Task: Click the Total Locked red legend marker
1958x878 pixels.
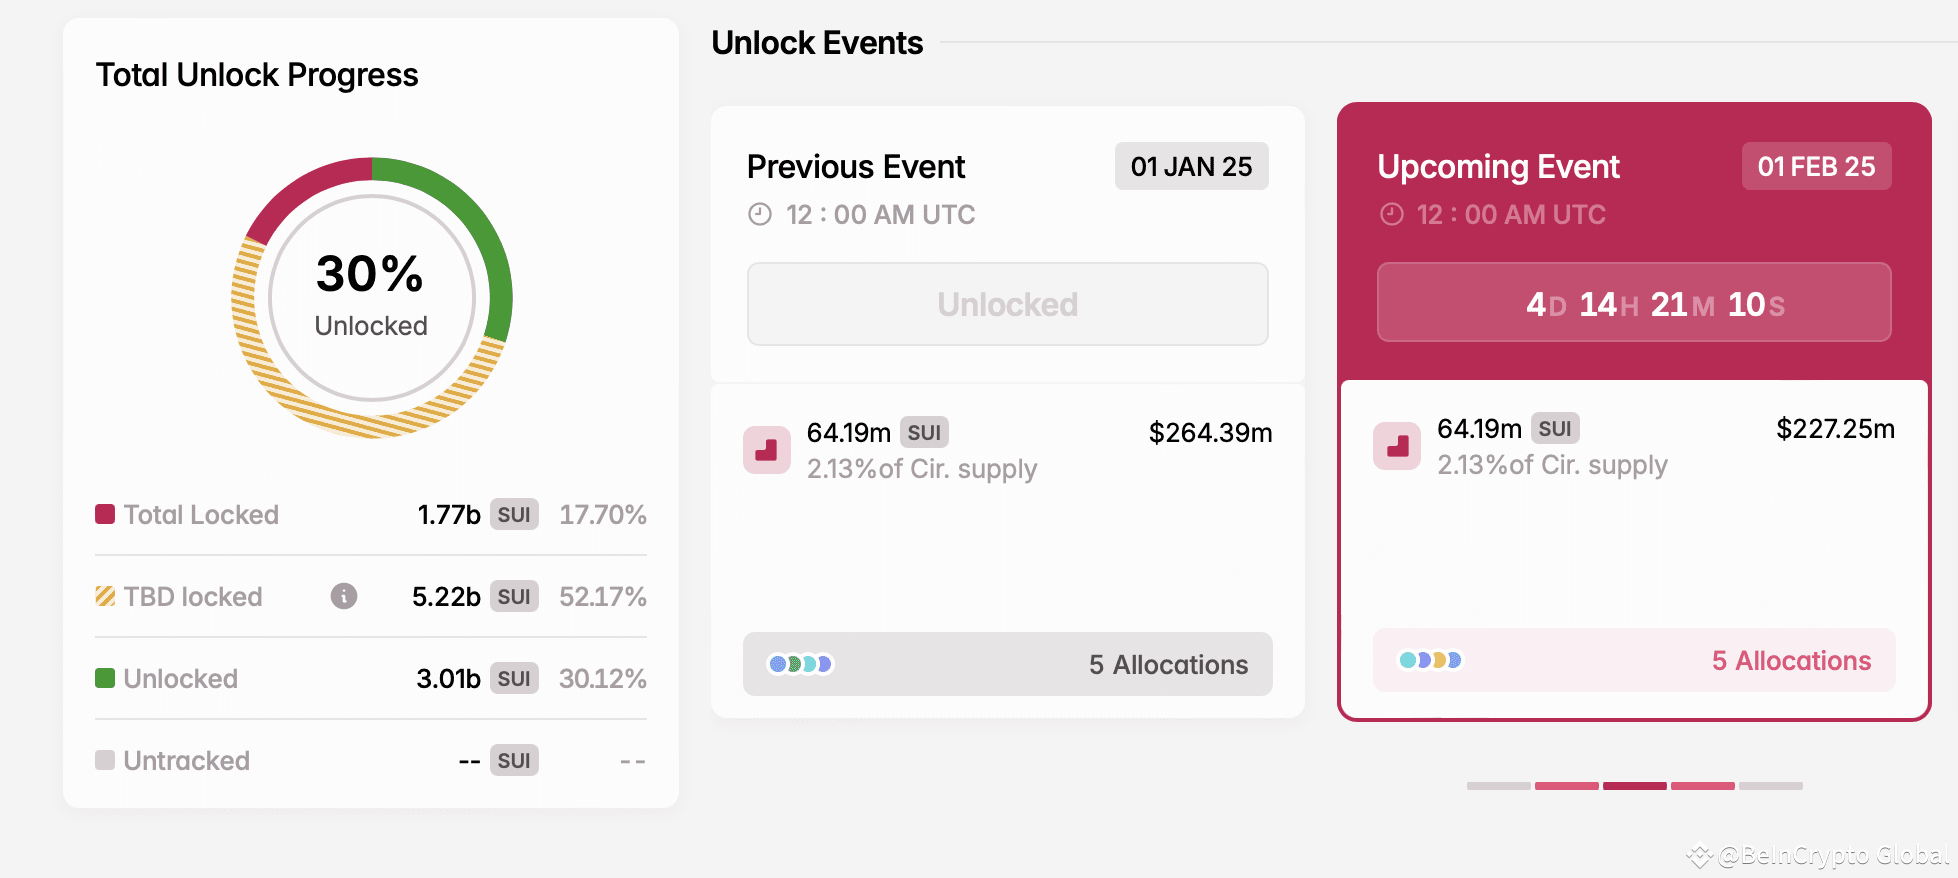Action: [x=105, y=514]
